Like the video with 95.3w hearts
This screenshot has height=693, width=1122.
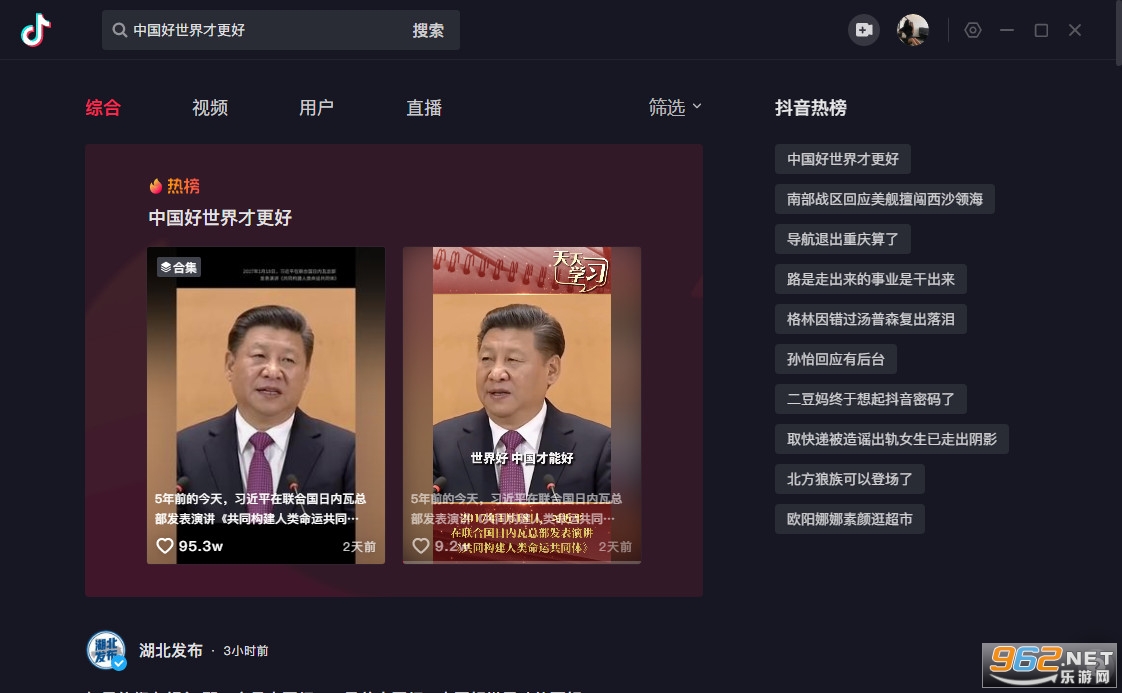[165, 546]
